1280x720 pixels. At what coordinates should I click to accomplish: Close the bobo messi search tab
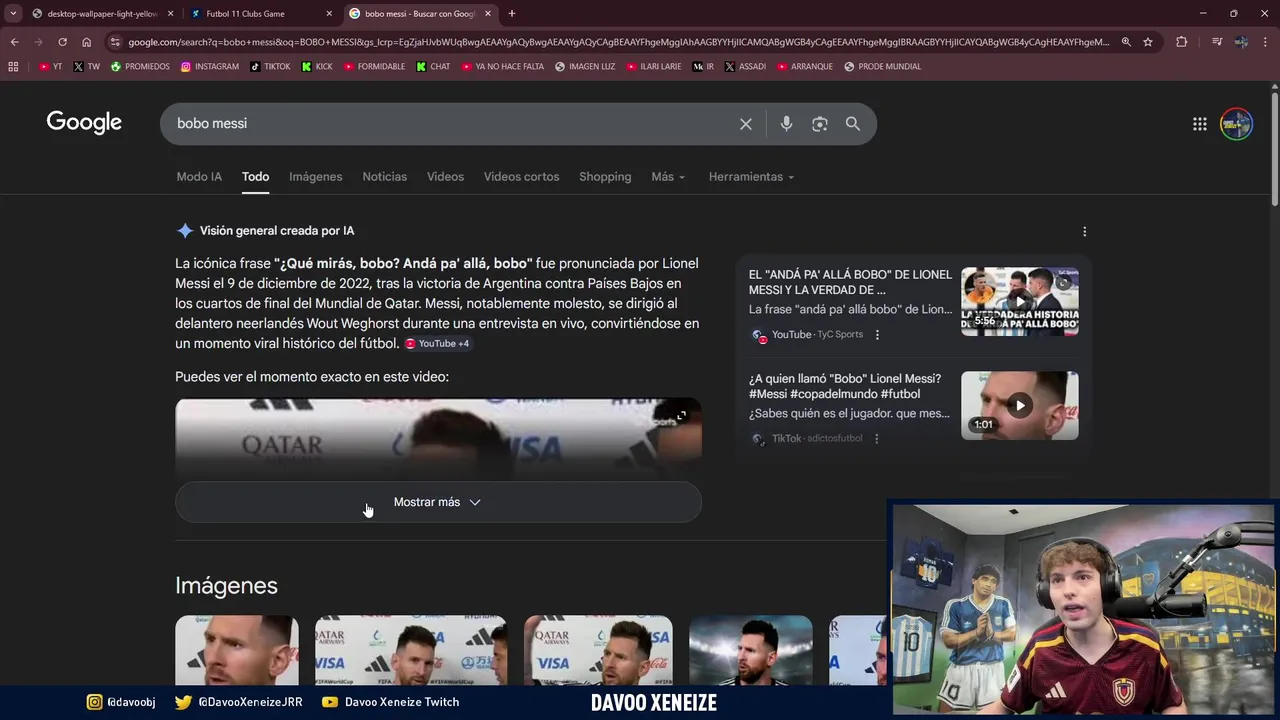pos(489,14)
